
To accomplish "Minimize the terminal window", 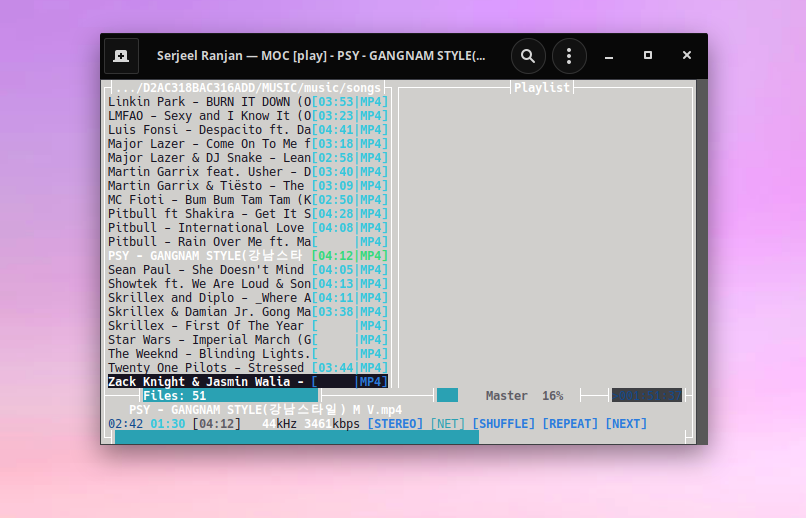I will pos(609,56).
